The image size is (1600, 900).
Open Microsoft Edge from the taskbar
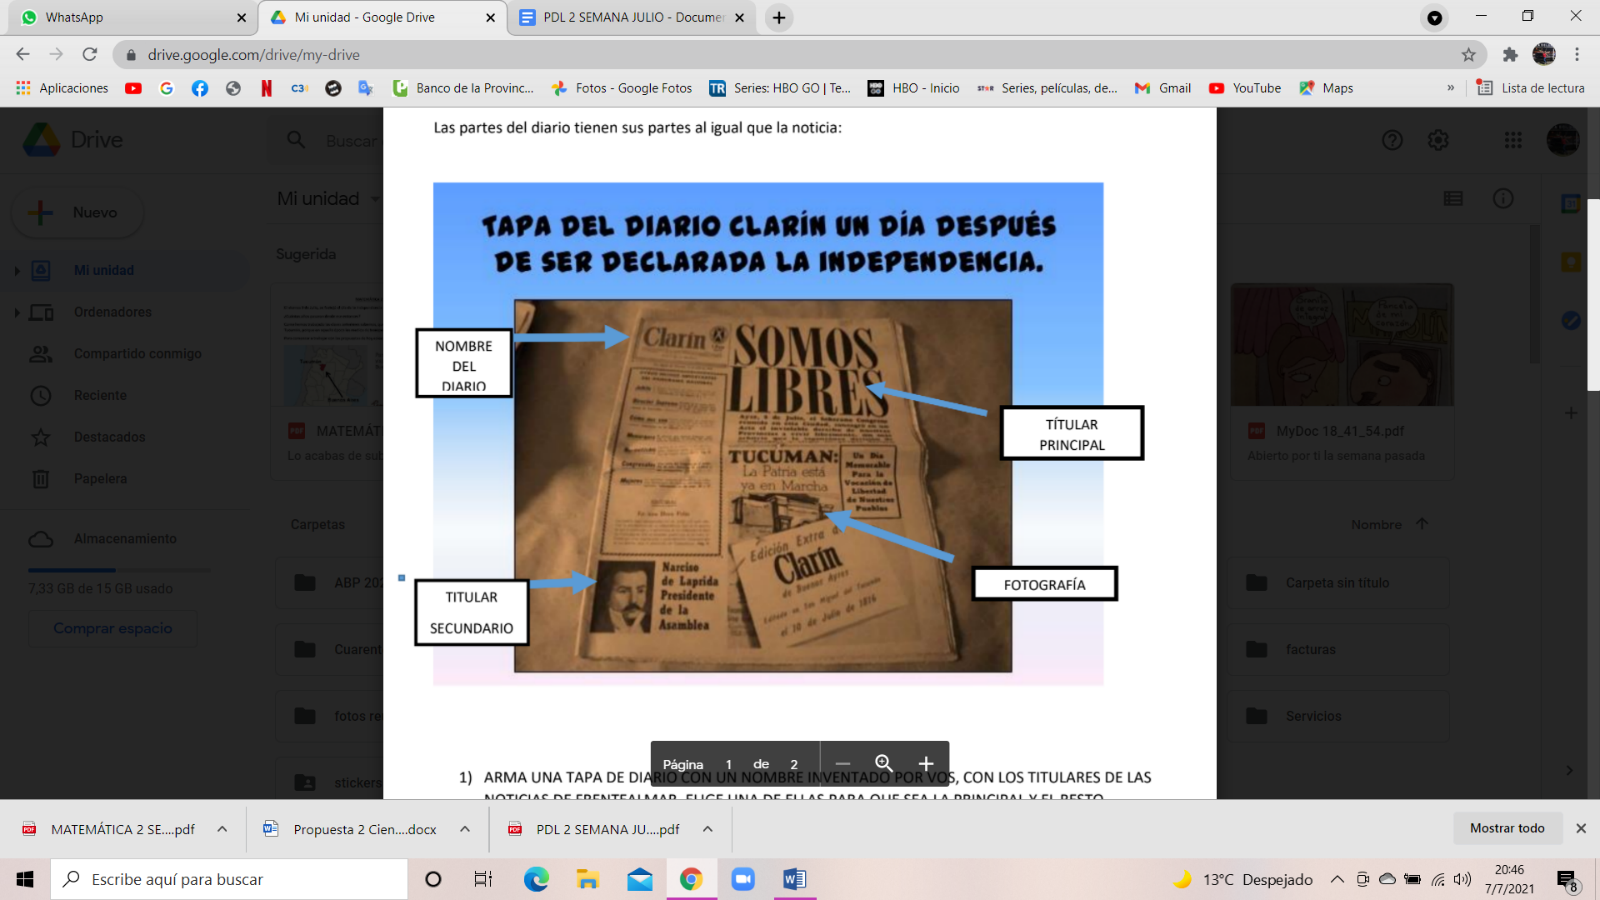point(536,879)
